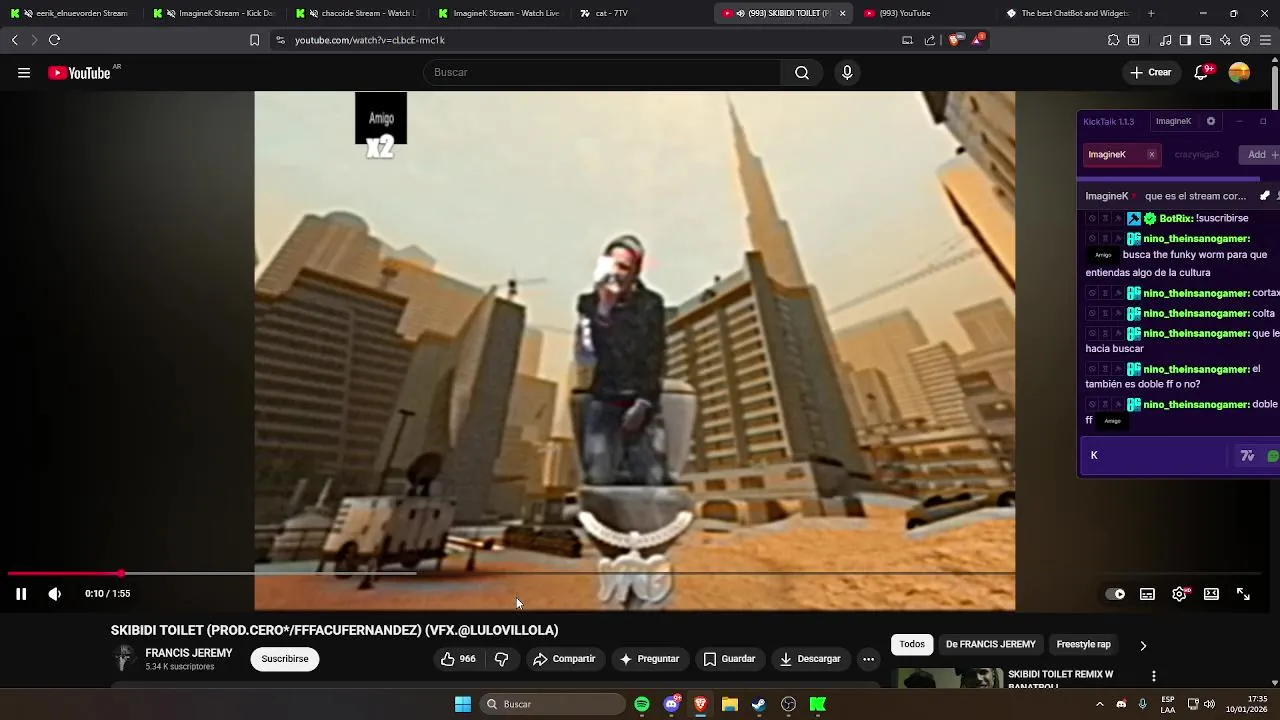Focus the YouTube Buscar search field
This screenshot has width=1280, height=720.
point(603,72)
